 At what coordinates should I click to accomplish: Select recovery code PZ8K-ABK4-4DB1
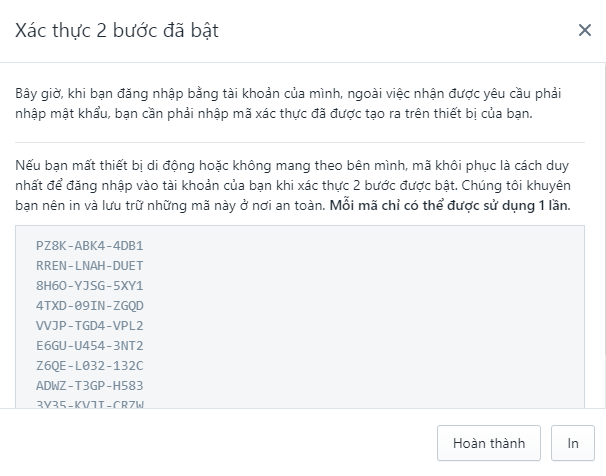(x=90, y=246)
